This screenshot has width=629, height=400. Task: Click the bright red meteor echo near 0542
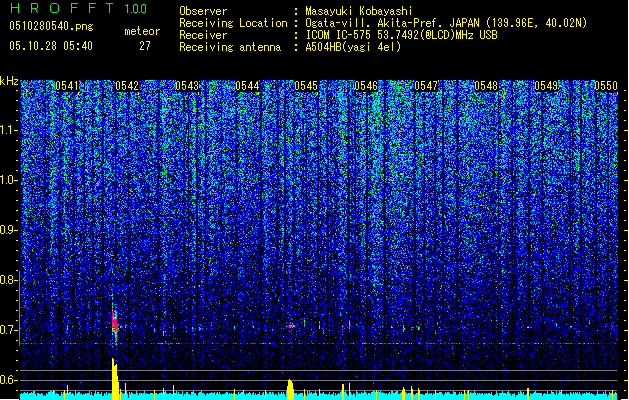click(116, 323)
